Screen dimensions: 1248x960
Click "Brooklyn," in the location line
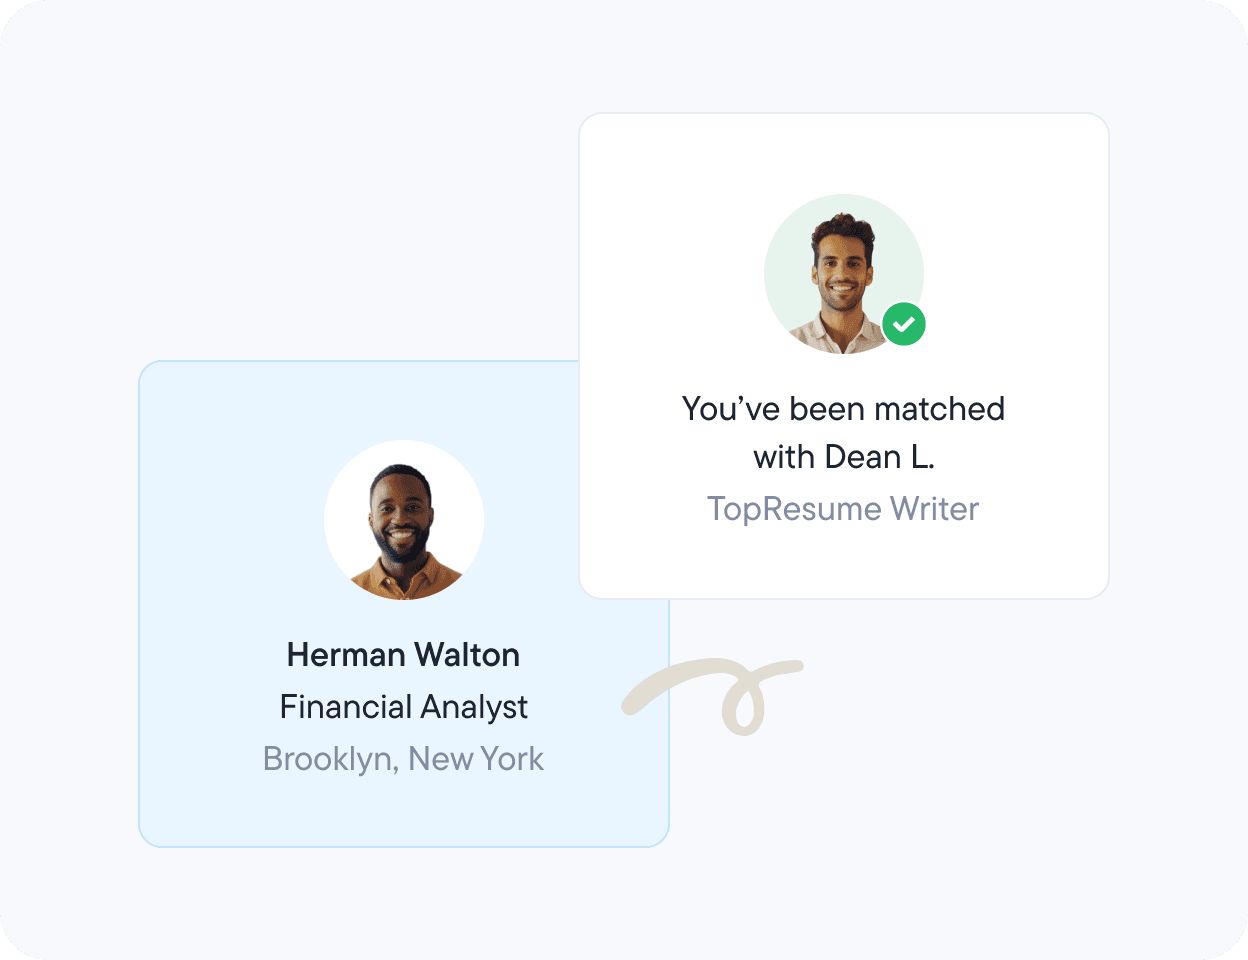point(331,759)
